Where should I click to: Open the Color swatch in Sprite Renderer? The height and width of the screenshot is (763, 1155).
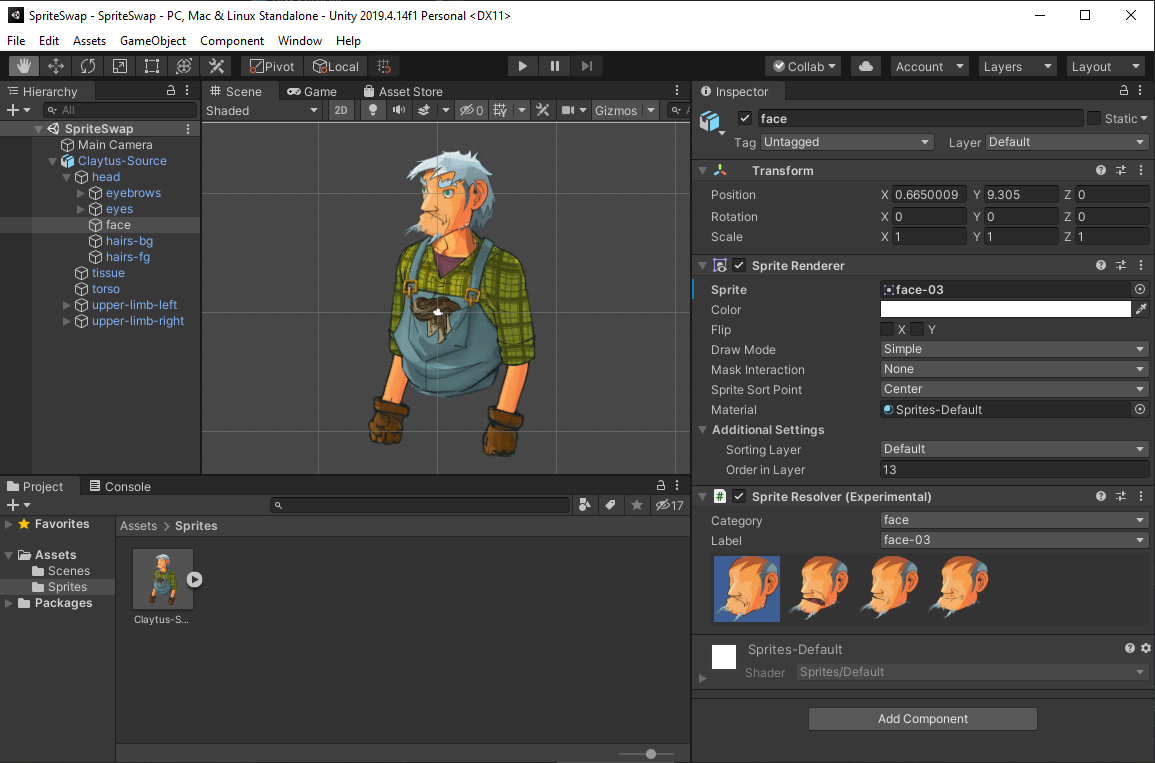tap(1005, 309)
